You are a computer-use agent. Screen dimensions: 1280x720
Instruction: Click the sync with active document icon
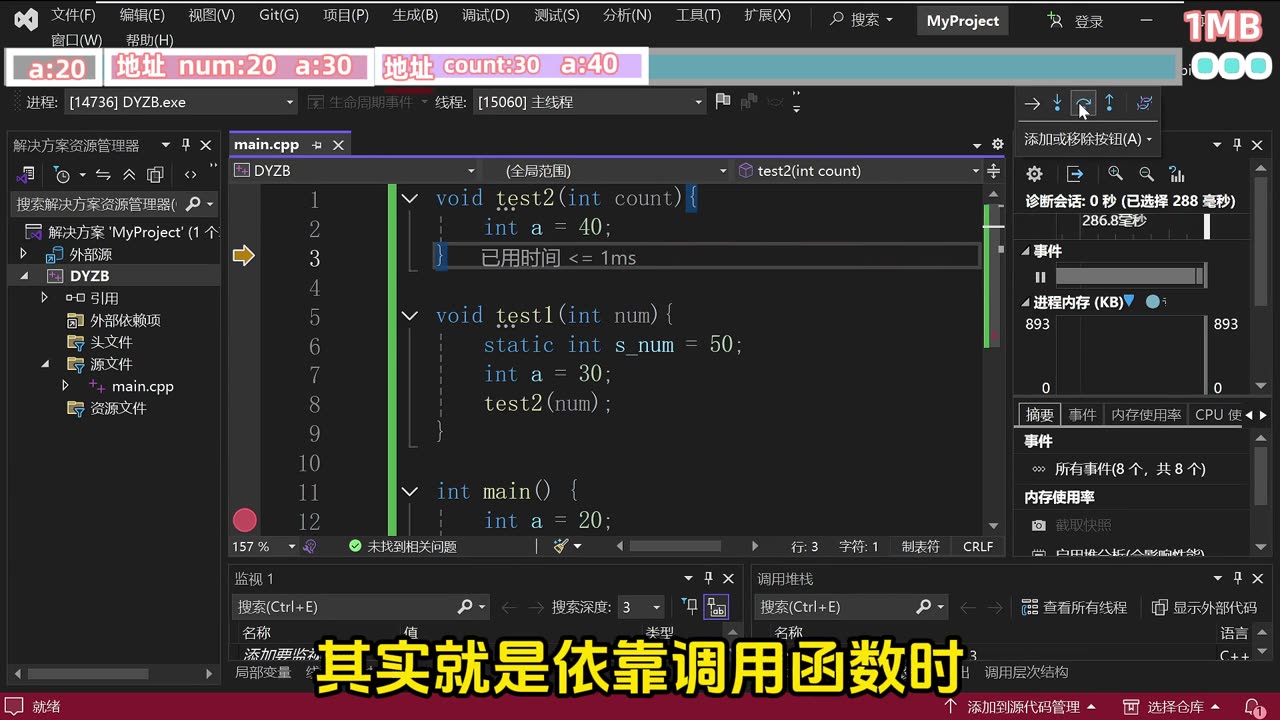pos(103,175)
